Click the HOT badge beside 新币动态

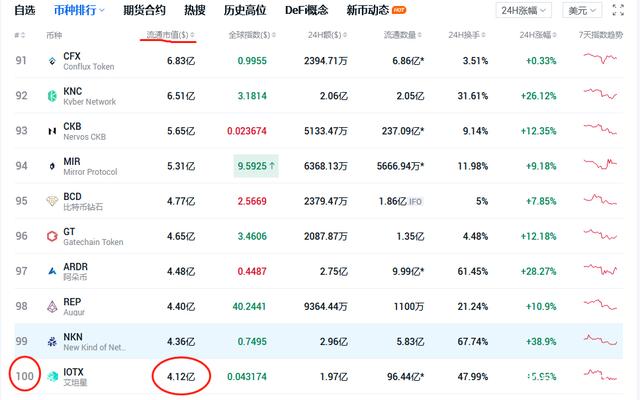tap(399, 10)
